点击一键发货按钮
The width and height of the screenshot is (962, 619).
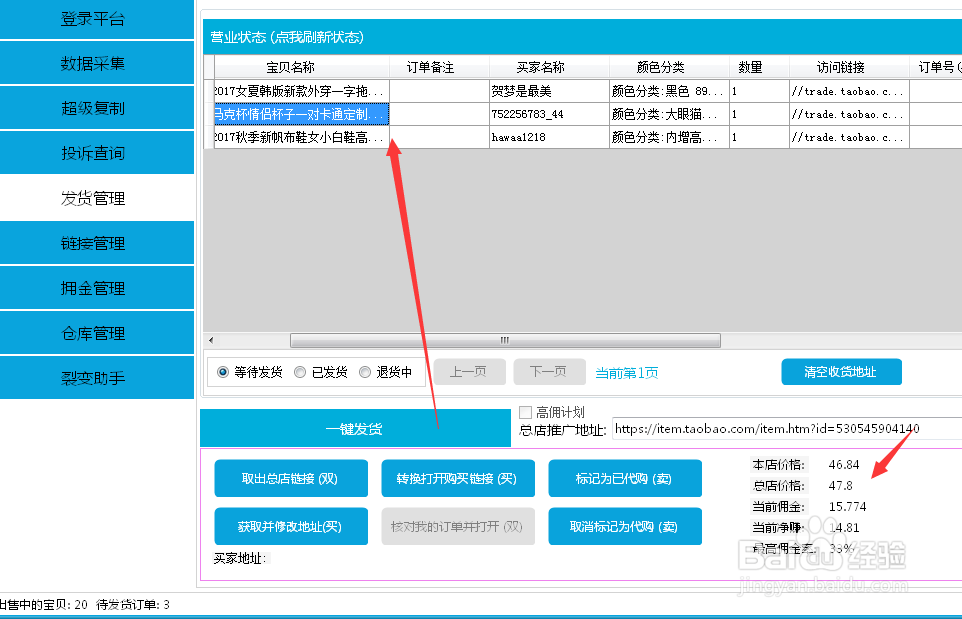point(355,427)
